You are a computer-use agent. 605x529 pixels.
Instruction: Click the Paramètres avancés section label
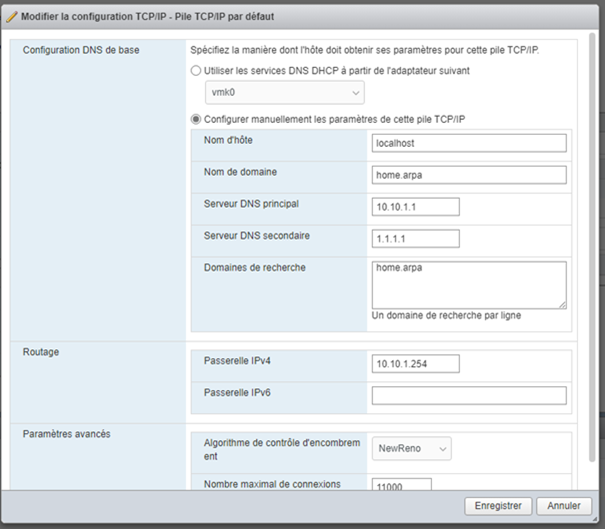click(x=66, y=434)
